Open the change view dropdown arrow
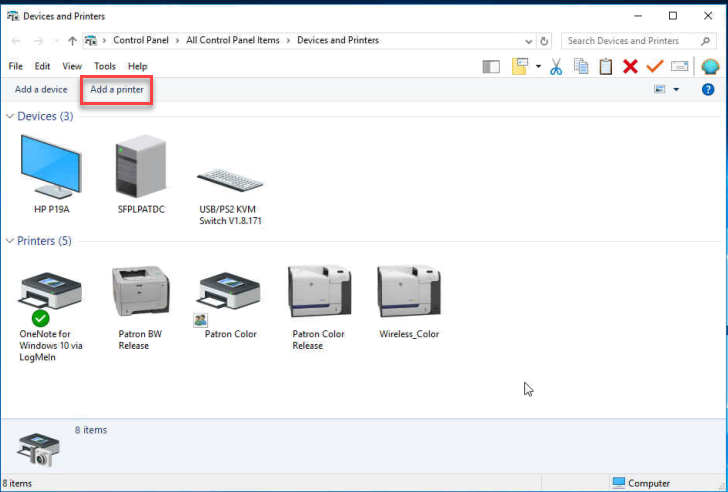The image size is (728, 492). coord(676,90)
